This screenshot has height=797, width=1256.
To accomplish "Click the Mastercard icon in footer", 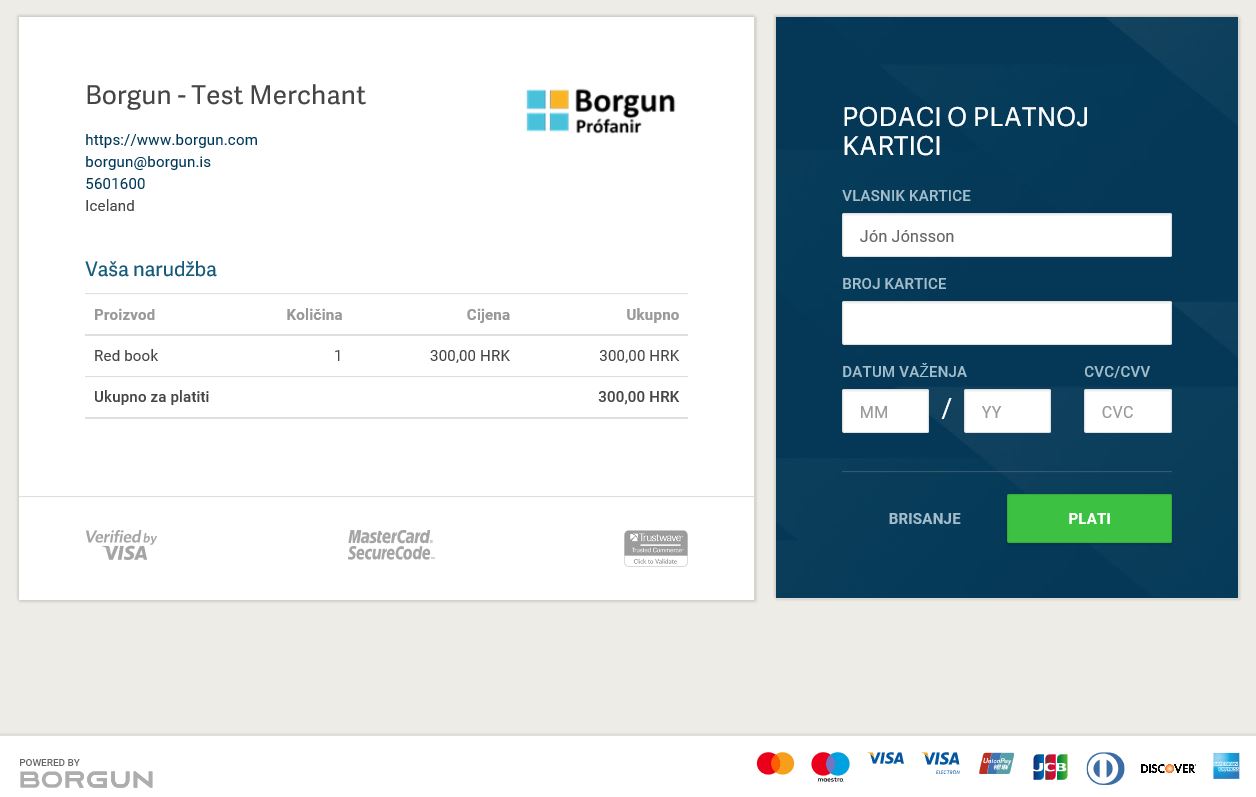I will 775,762.
